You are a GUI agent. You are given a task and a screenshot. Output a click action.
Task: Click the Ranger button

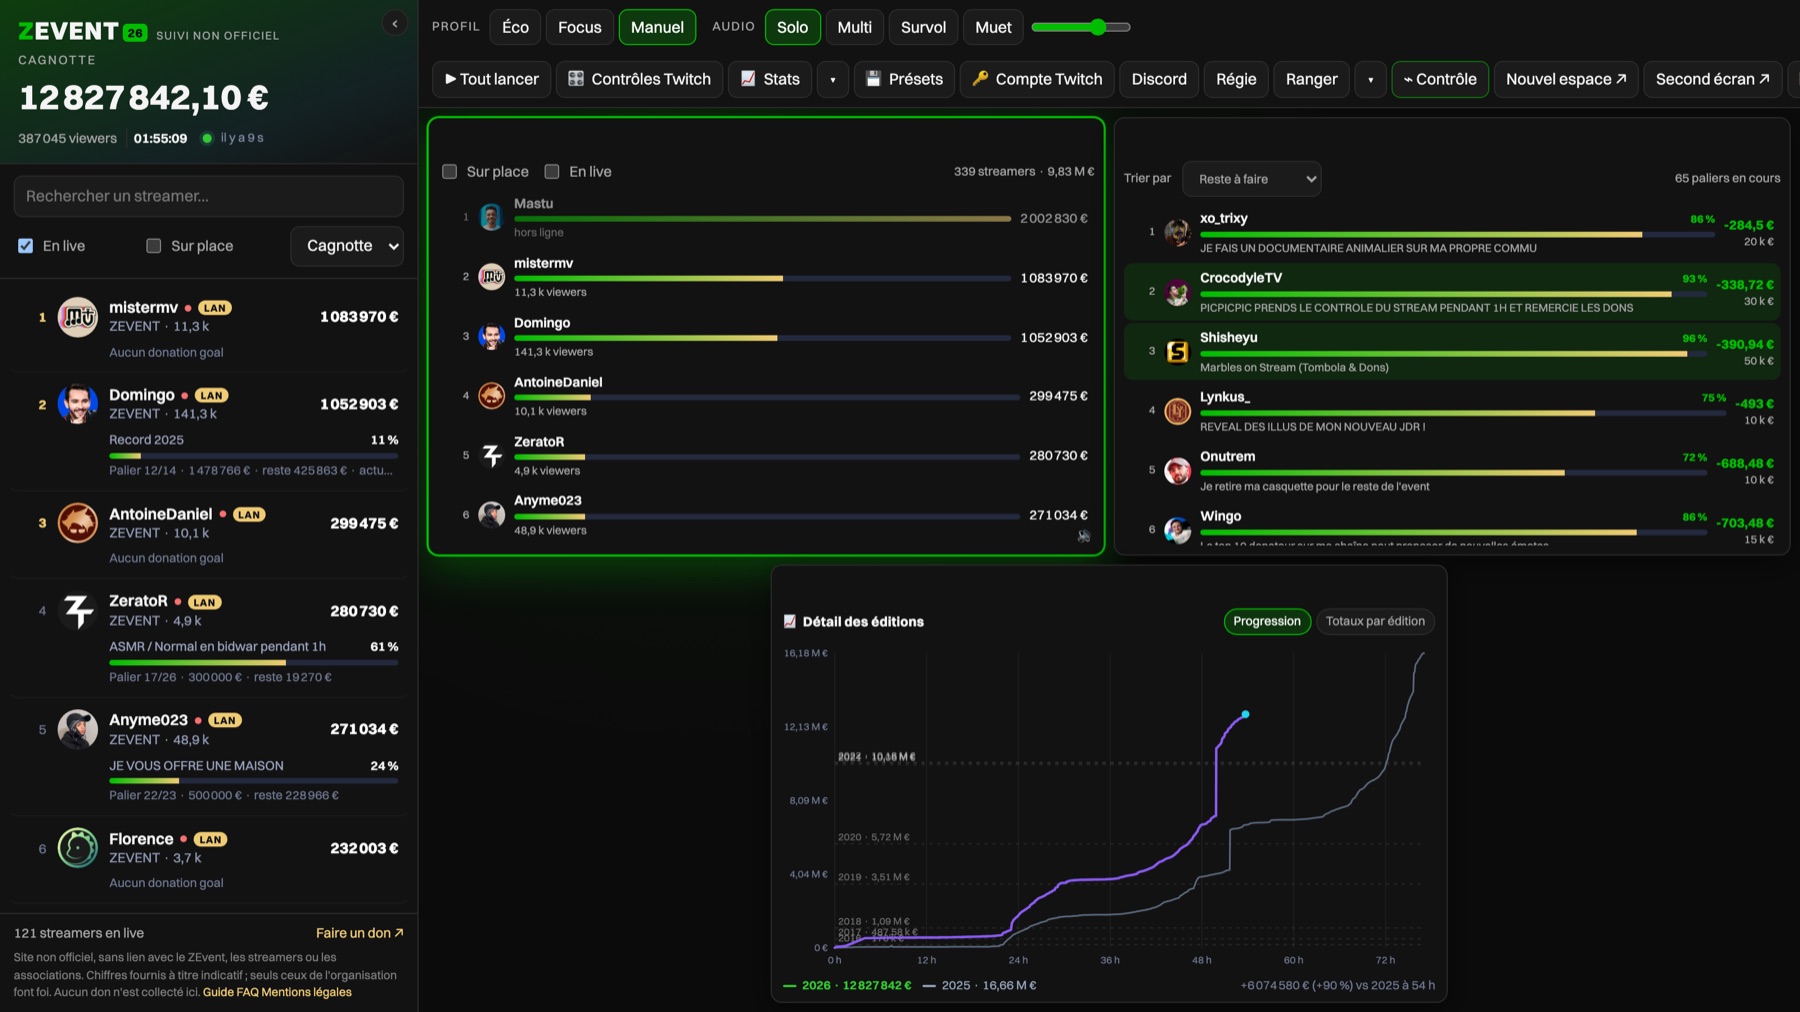click(1311, 79)
